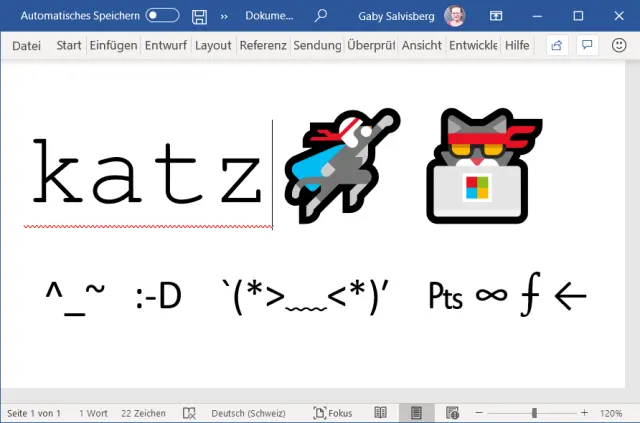Switch to the Ansicht tab

(x=422, y=45)
